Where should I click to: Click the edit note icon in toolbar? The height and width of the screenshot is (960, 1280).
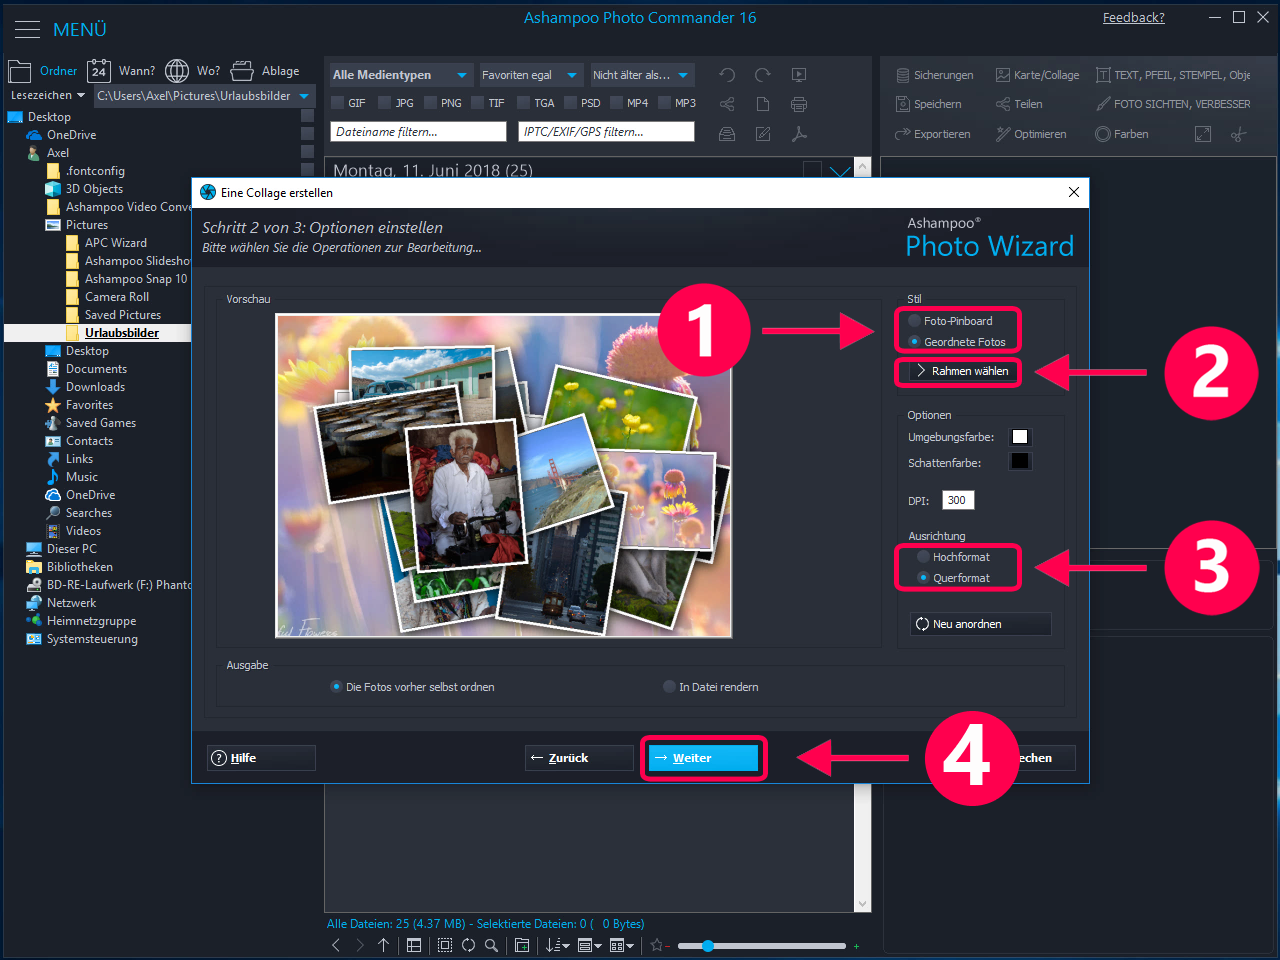coord(763,134)
